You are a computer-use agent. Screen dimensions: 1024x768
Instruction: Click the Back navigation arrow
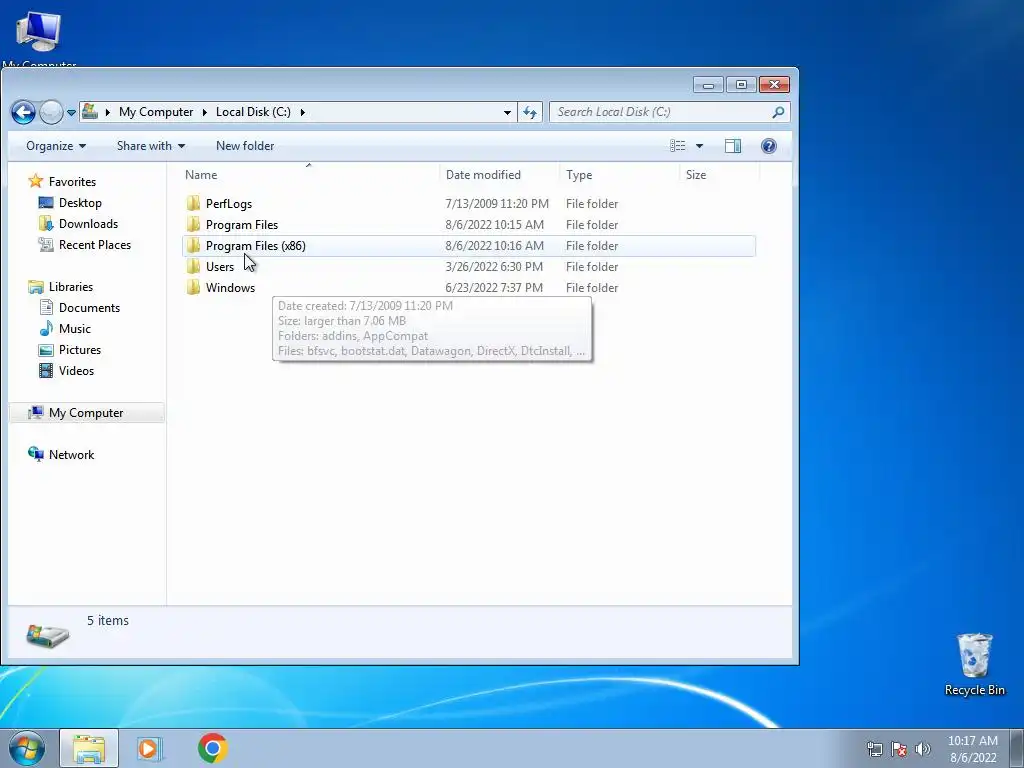pyautogui.click(x=24, y=112)
